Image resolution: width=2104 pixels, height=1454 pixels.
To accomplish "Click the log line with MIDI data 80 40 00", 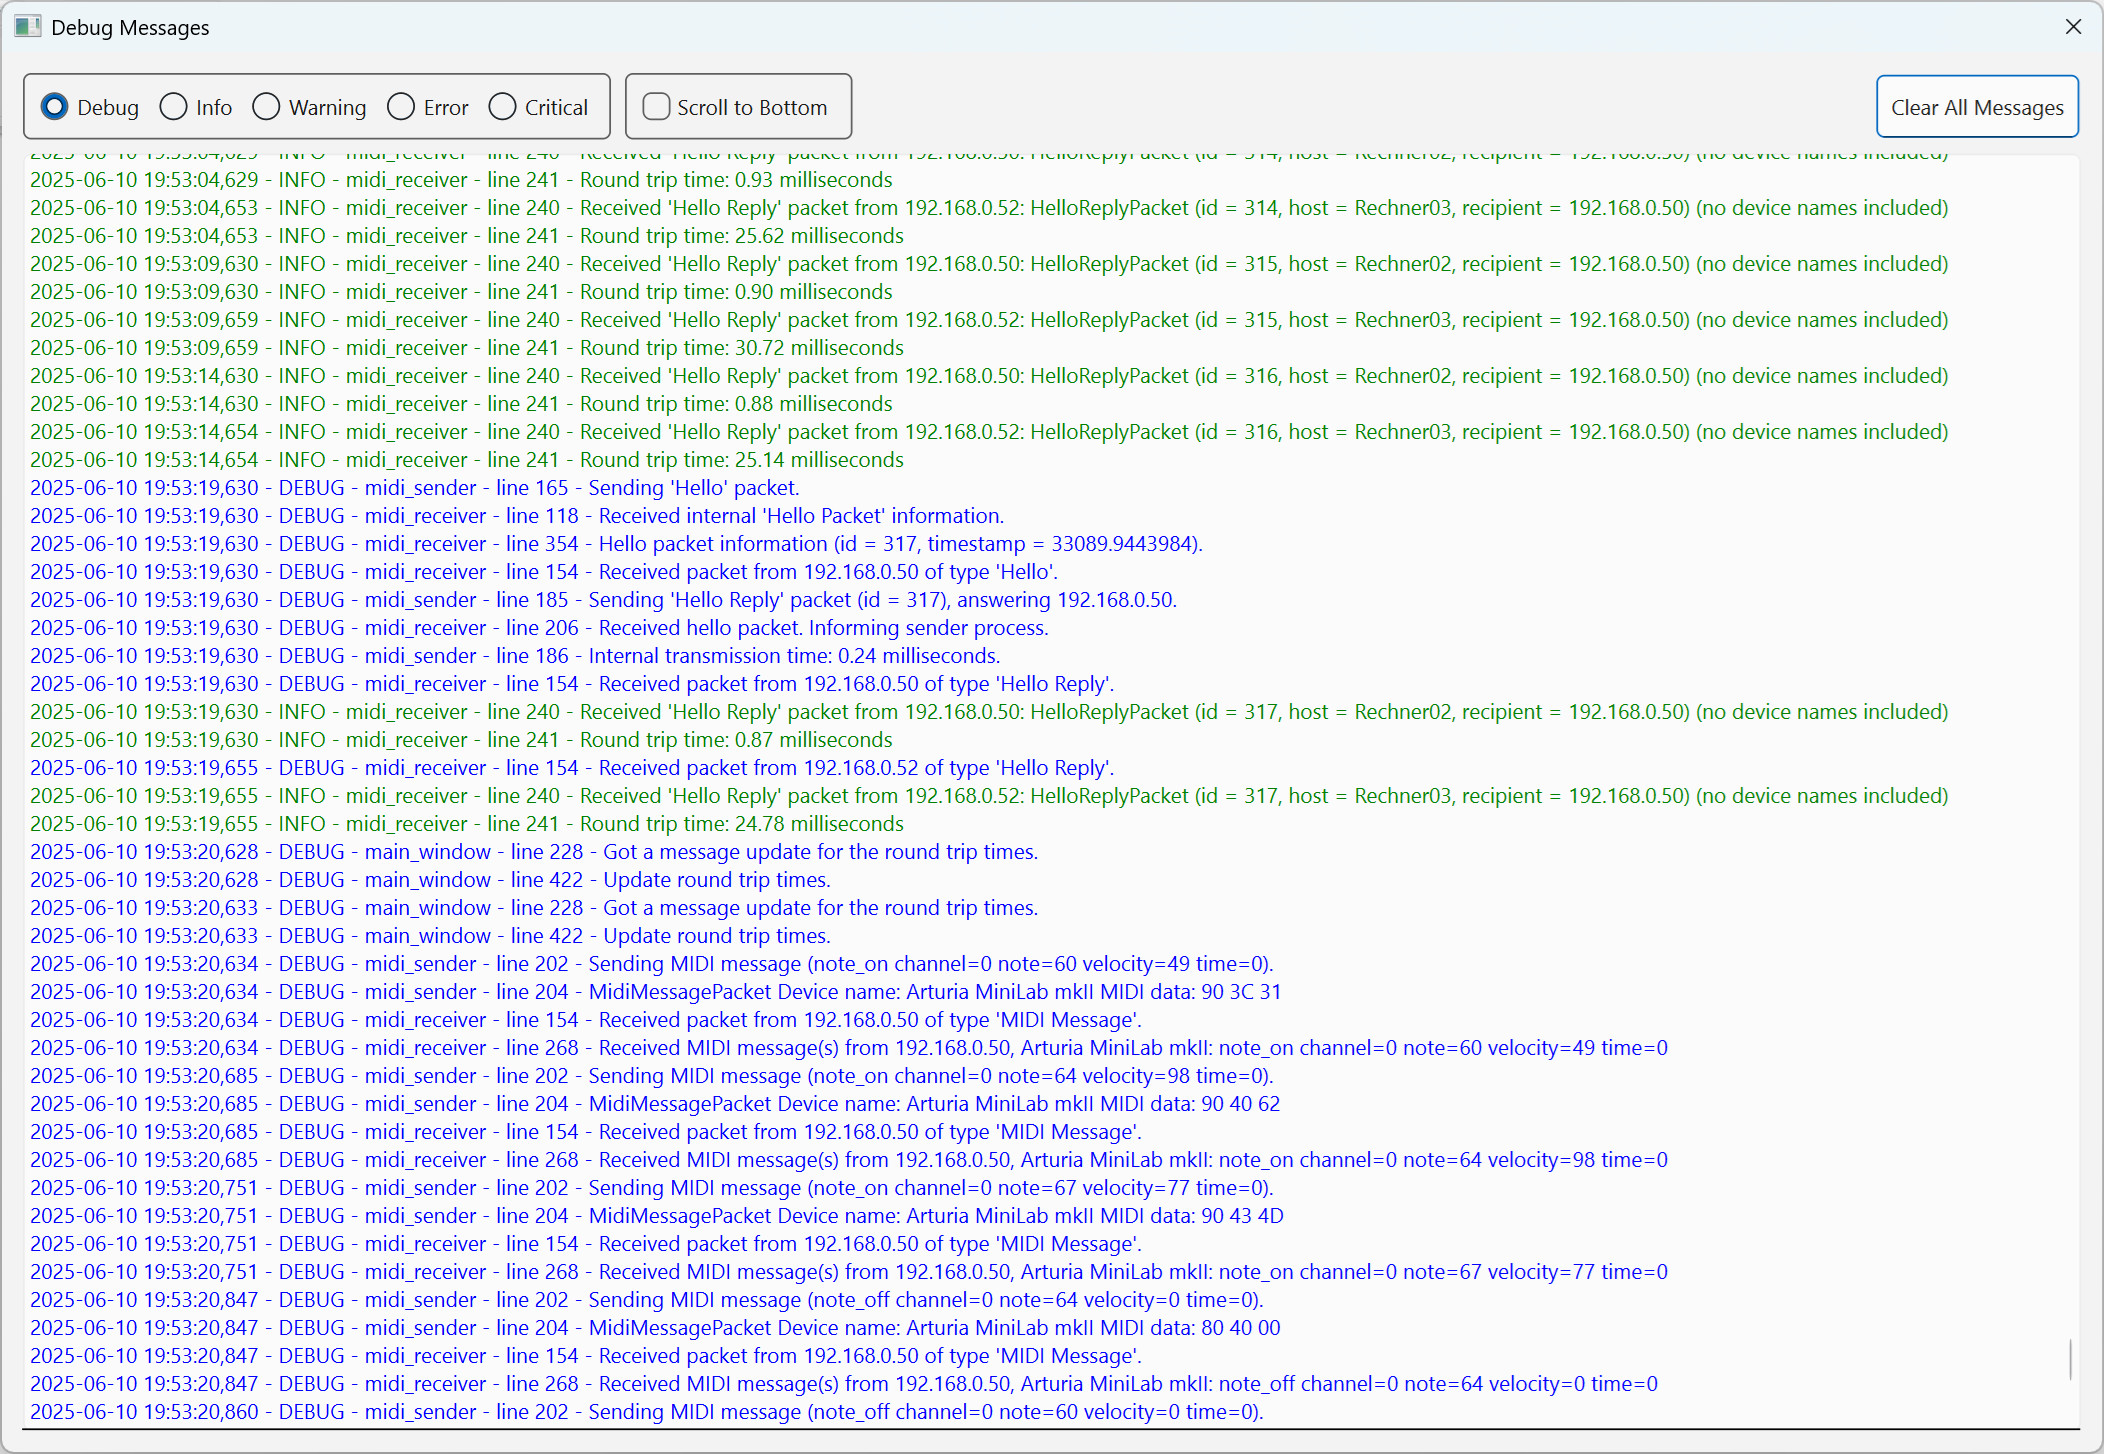I will click(x=655, y=1328).
